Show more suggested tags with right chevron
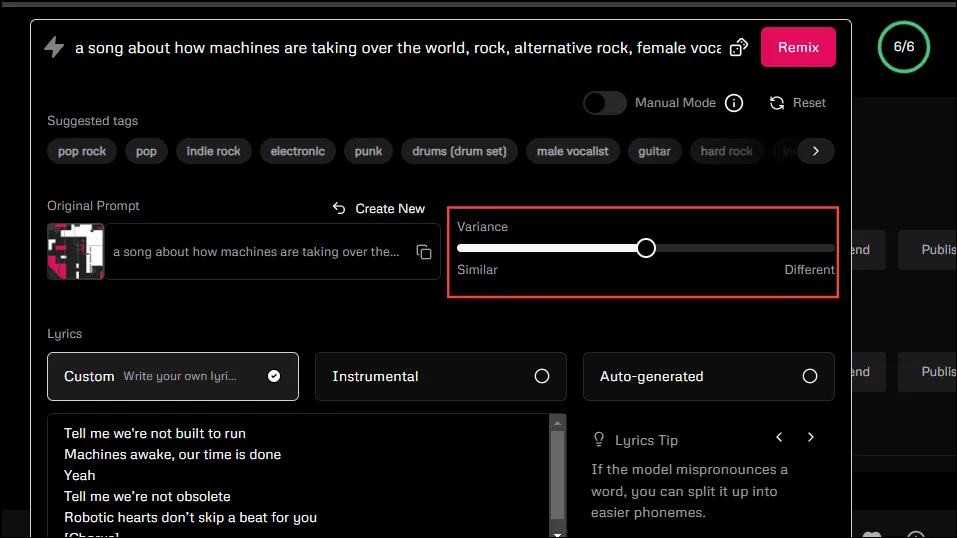 (x=816, y=151)
